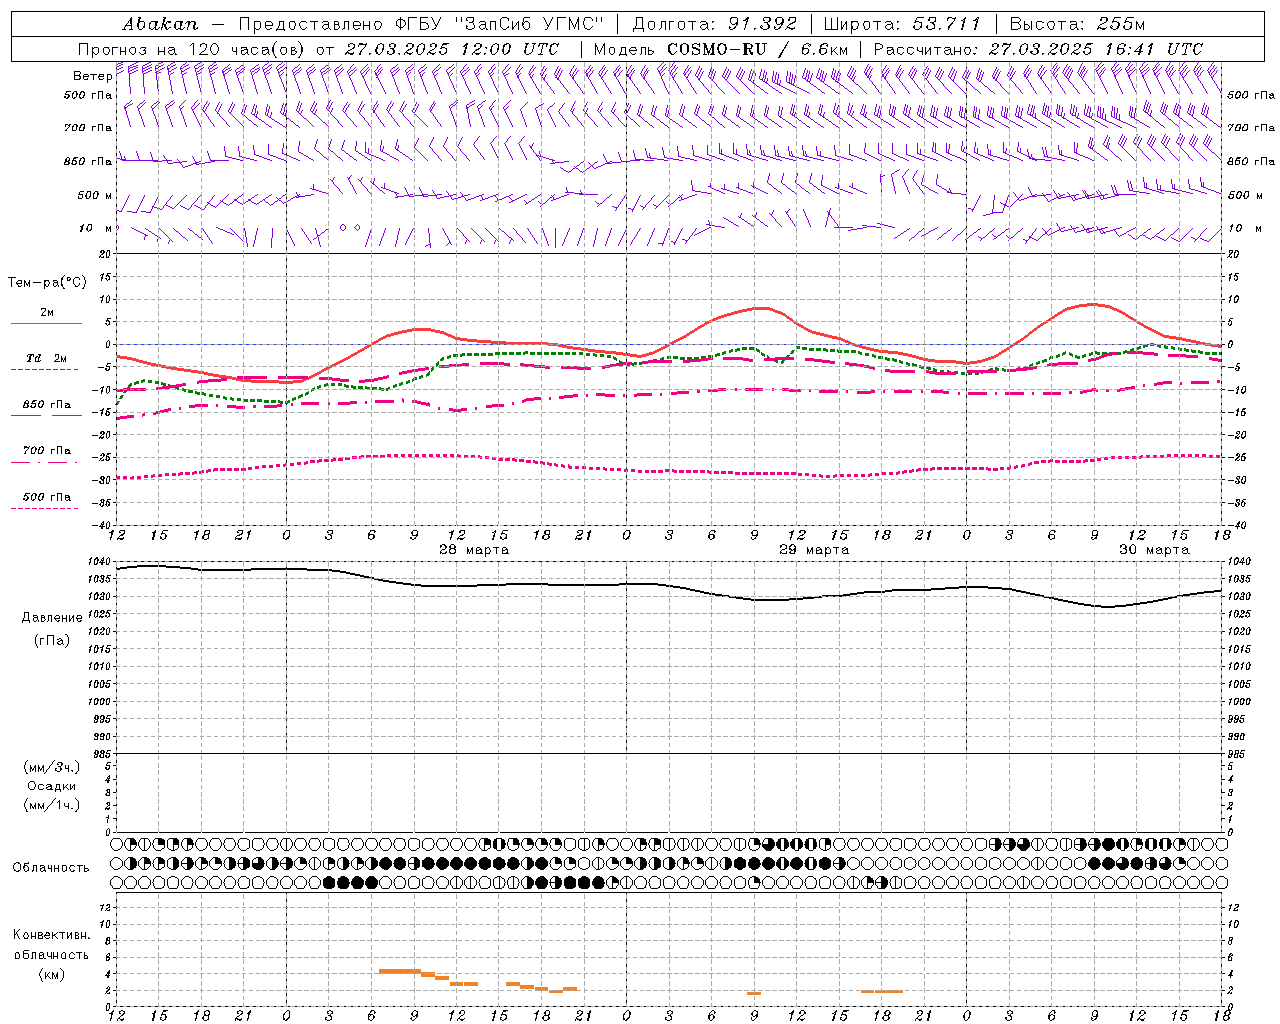
Task: Click the dotted line sample under 500 гПа legend
Action: point(45,509)
